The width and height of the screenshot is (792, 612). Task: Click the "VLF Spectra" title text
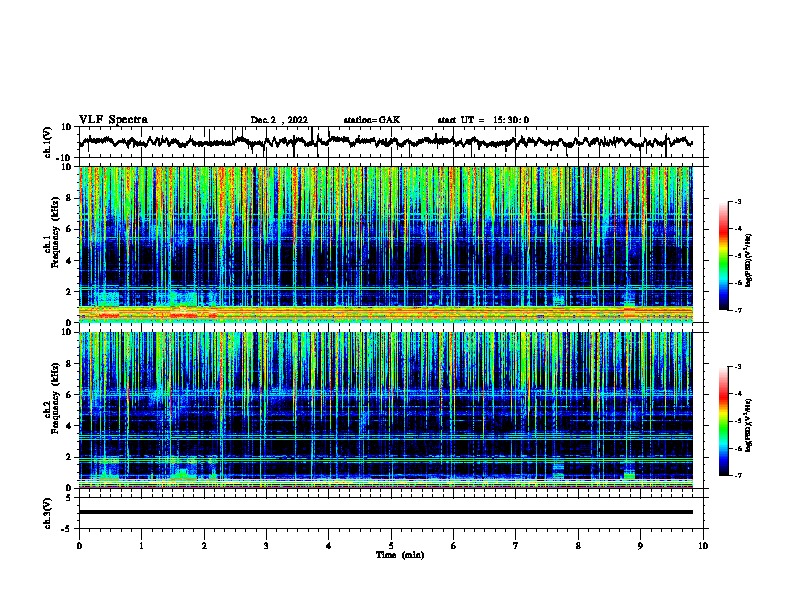(x=113, y=120)
